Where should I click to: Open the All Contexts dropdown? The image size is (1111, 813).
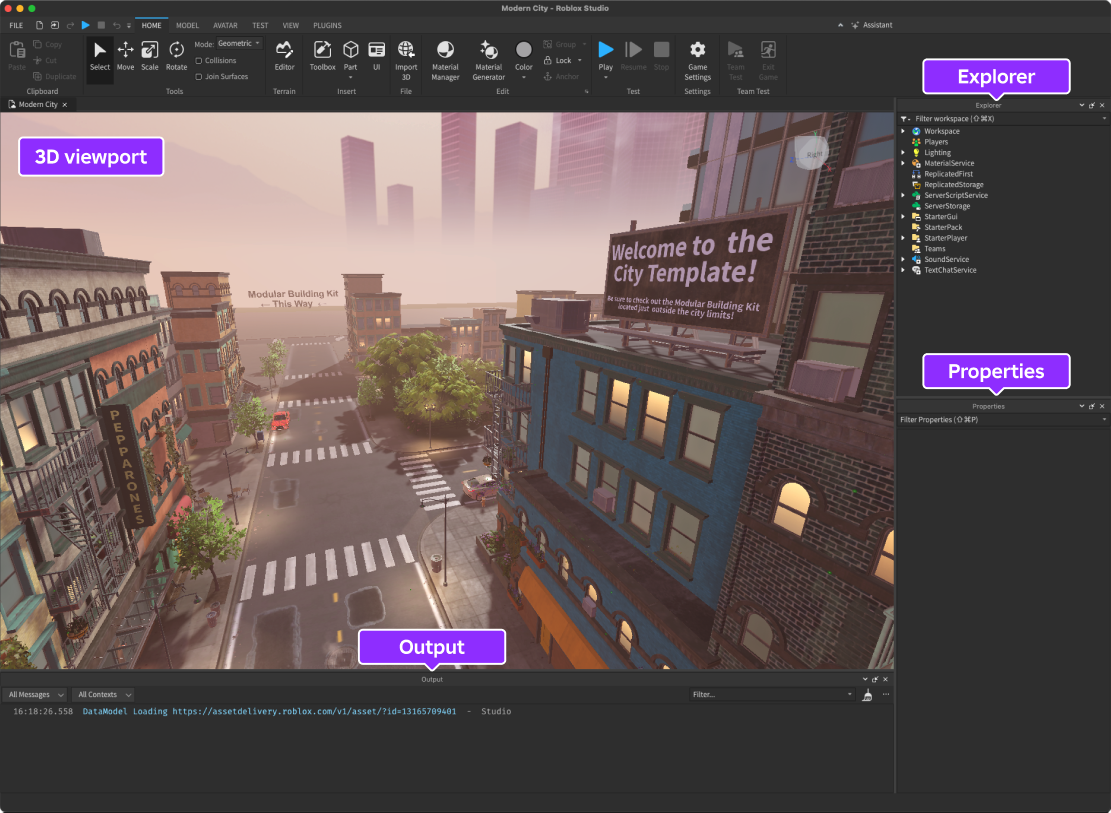pos(103,695)
